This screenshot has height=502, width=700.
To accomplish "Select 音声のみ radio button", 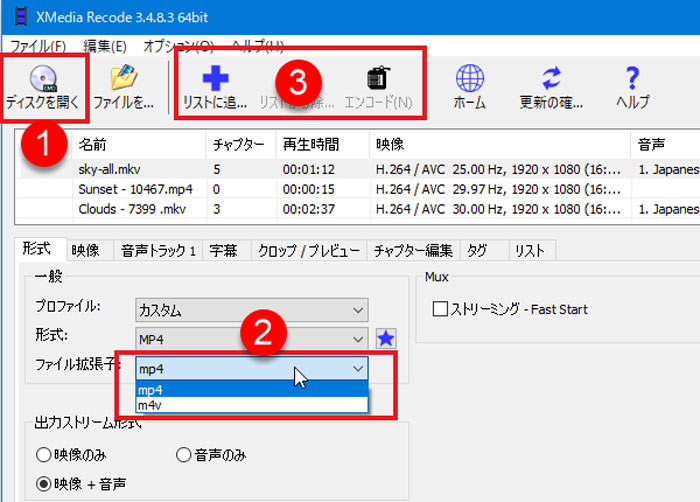I will click(x=183, y=455).
